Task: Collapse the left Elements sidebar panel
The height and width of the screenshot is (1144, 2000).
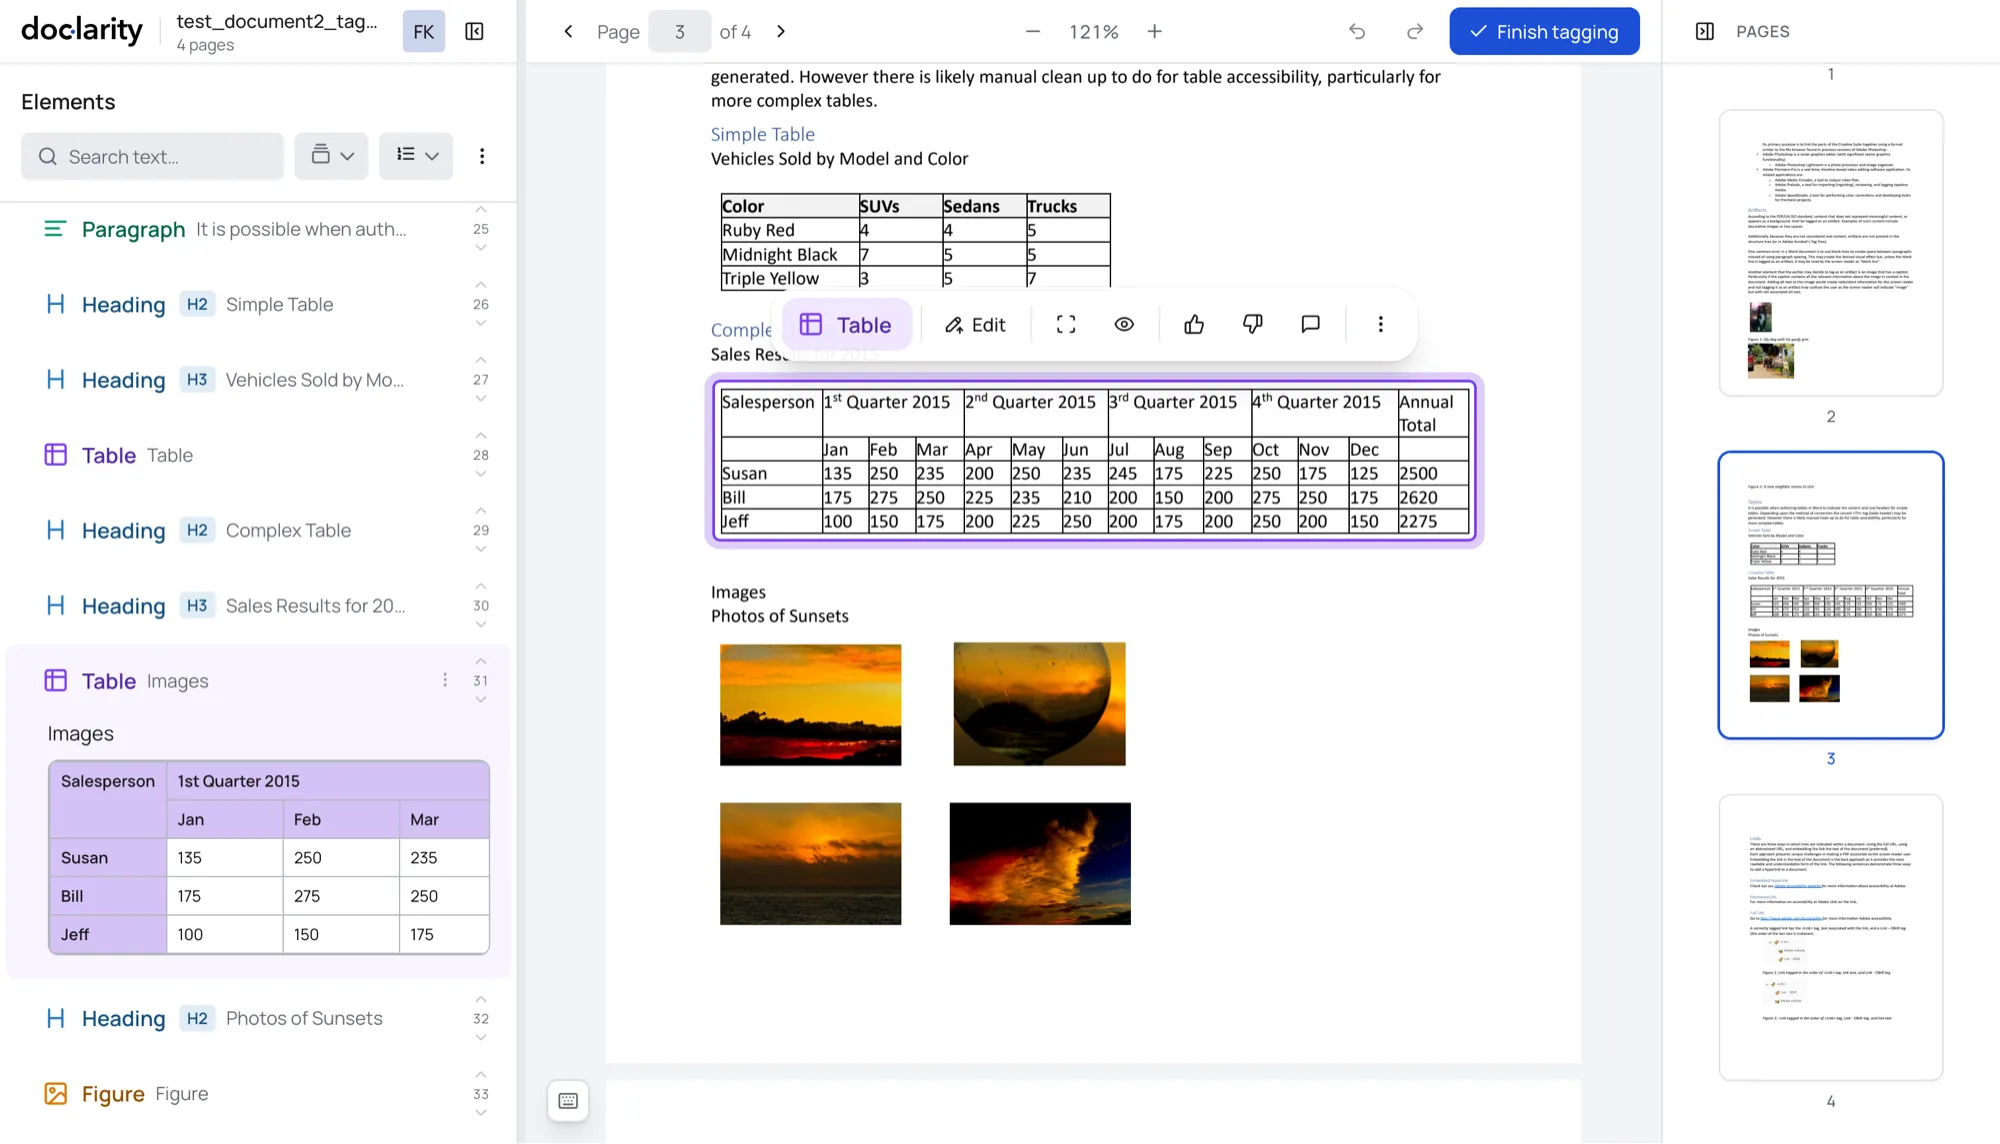Action: coord(475,31)
